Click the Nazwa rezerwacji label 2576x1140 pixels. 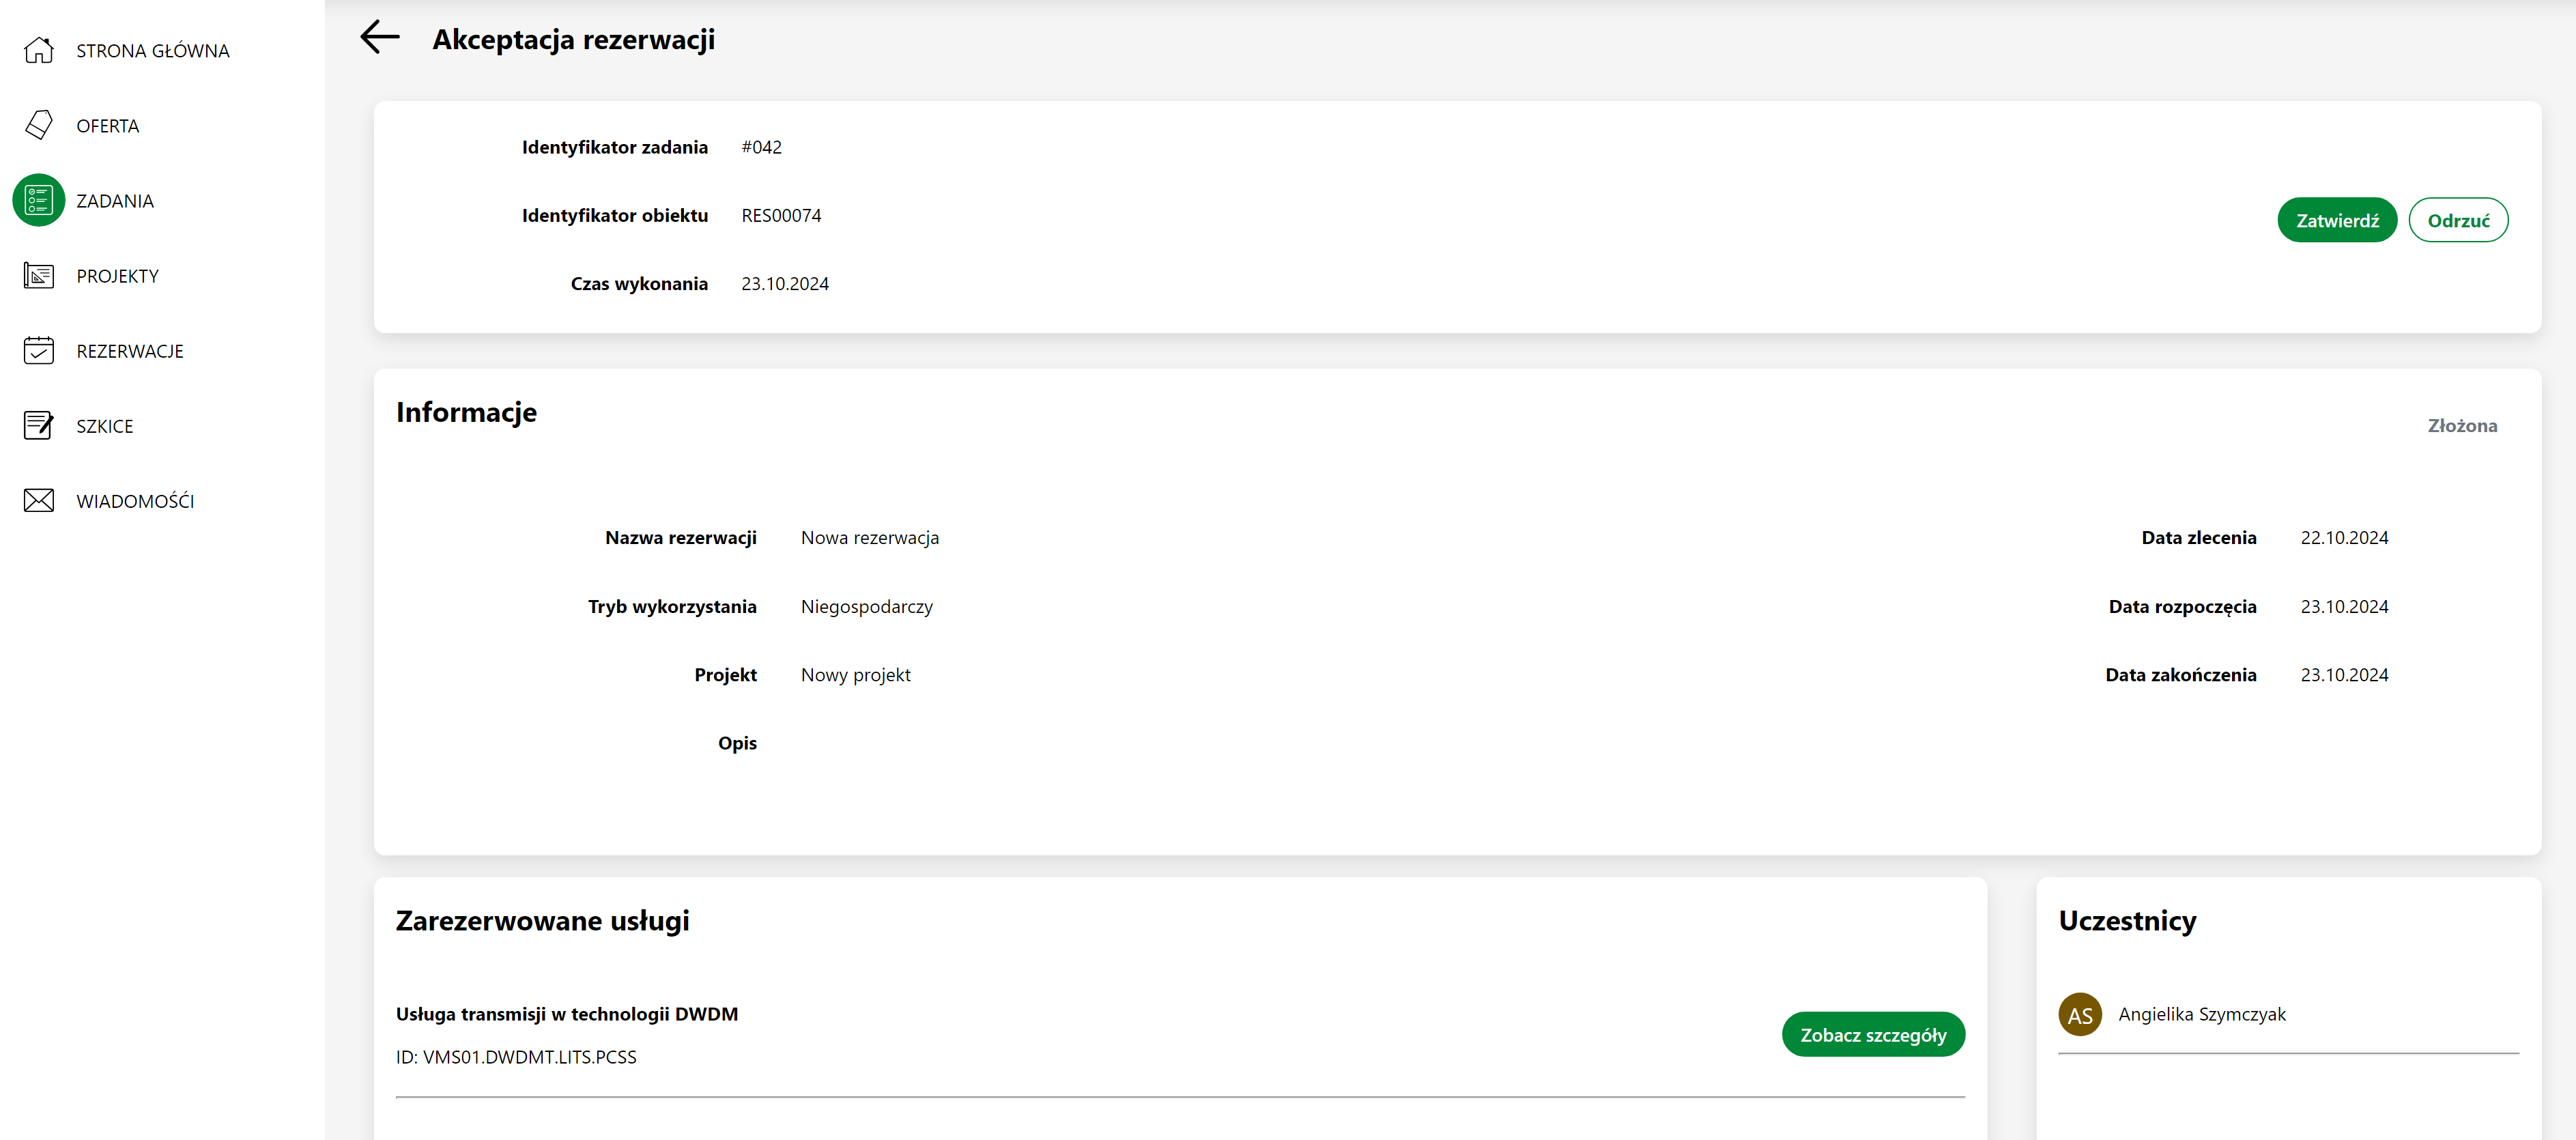point(681,538)
